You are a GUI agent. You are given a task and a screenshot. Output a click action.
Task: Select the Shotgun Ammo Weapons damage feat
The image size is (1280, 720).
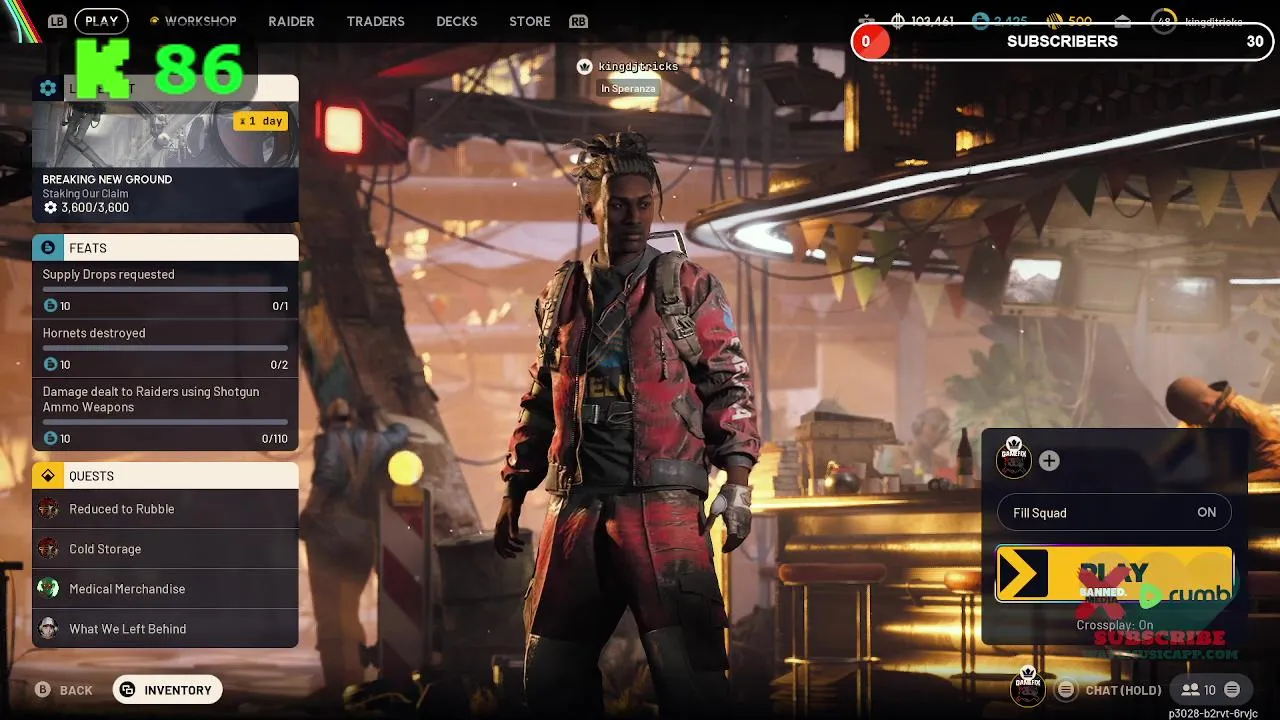tap(165, 415)
